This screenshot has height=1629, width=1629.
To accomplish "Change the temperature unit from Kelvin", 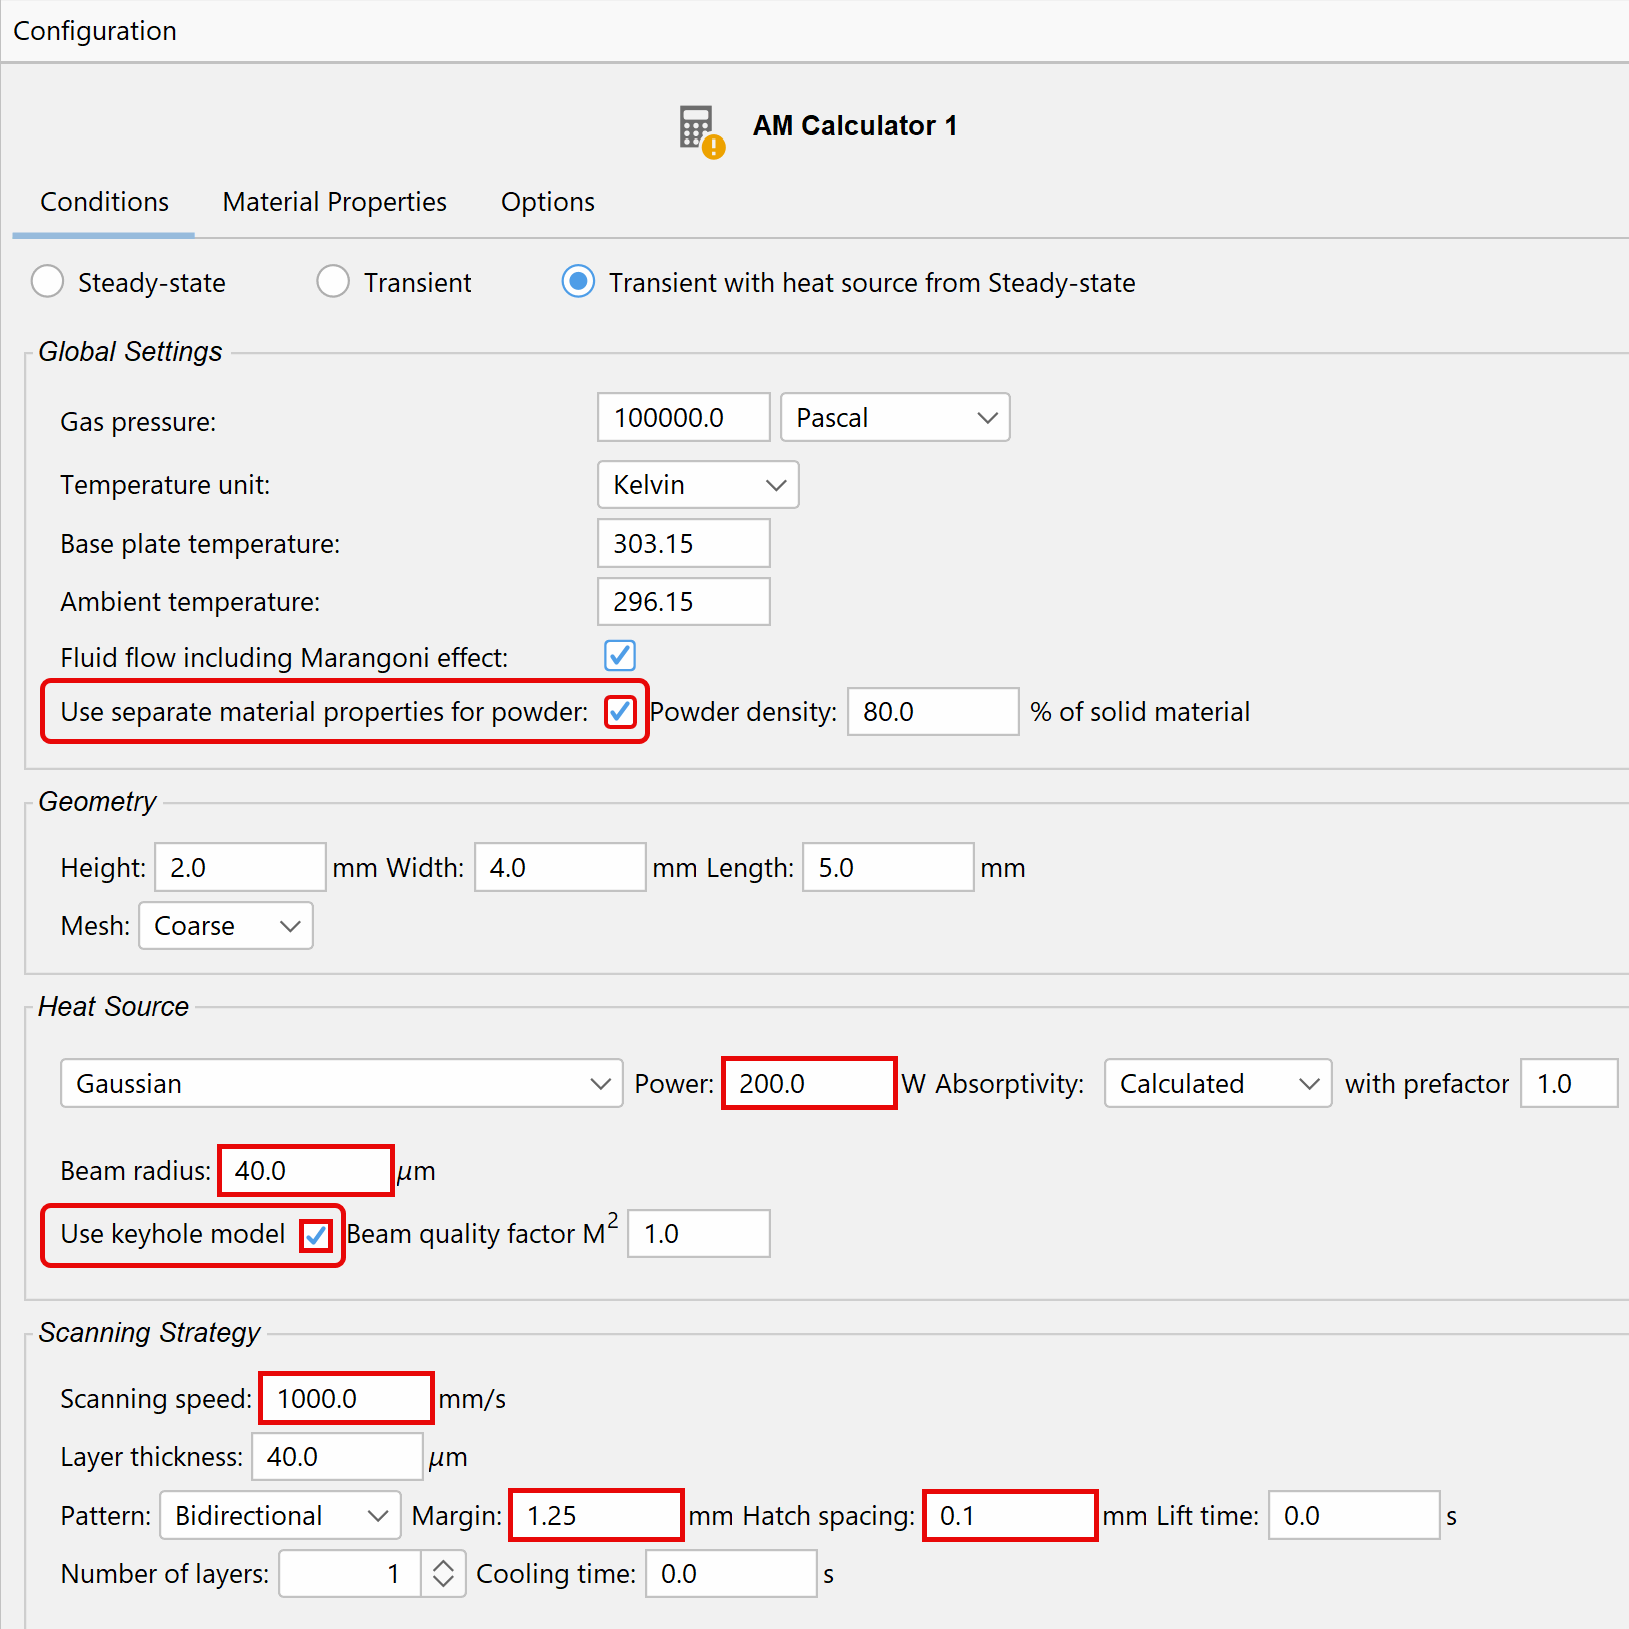I will click(697, 484).
